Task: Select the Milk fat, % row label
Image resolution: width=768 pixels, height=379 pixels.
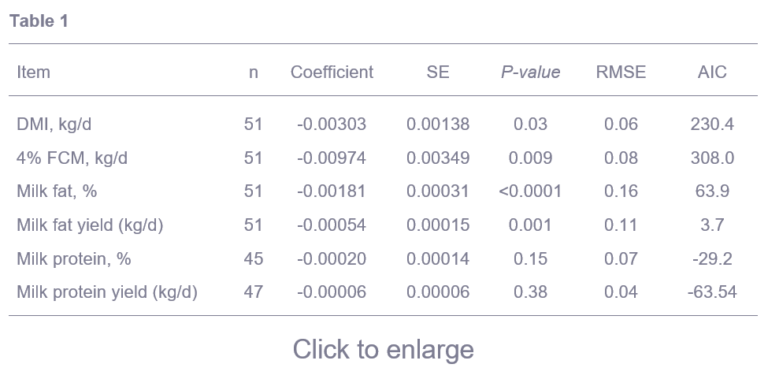Action: click(57, 191)
